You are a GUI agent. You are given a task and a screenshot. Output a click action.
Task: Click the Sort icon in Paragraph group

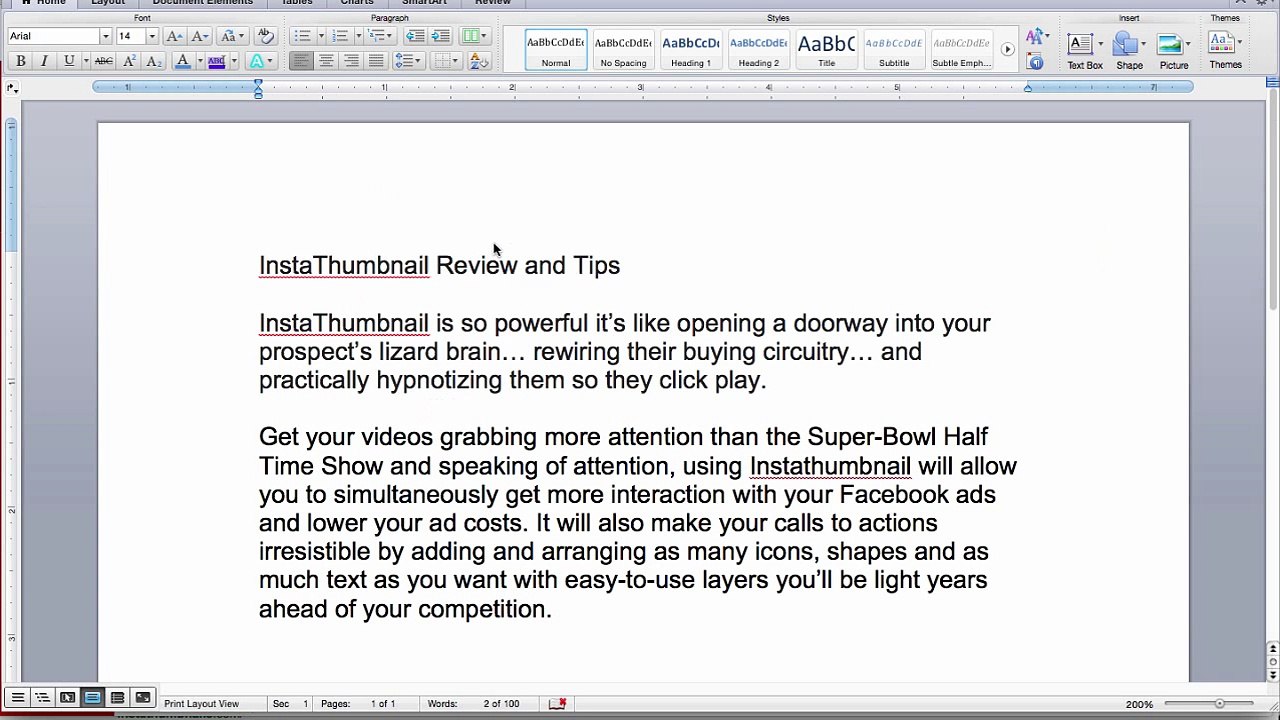click(x=479, y=62)
